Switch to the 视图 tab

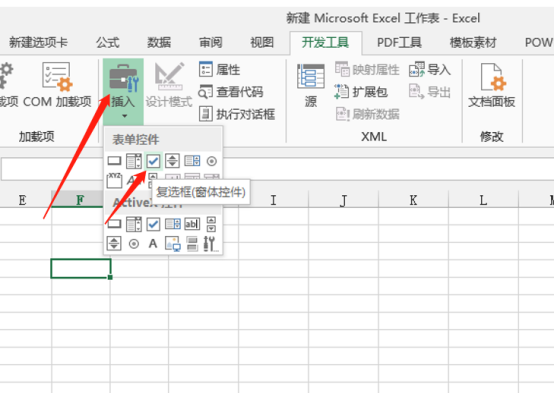coord(262,43)
